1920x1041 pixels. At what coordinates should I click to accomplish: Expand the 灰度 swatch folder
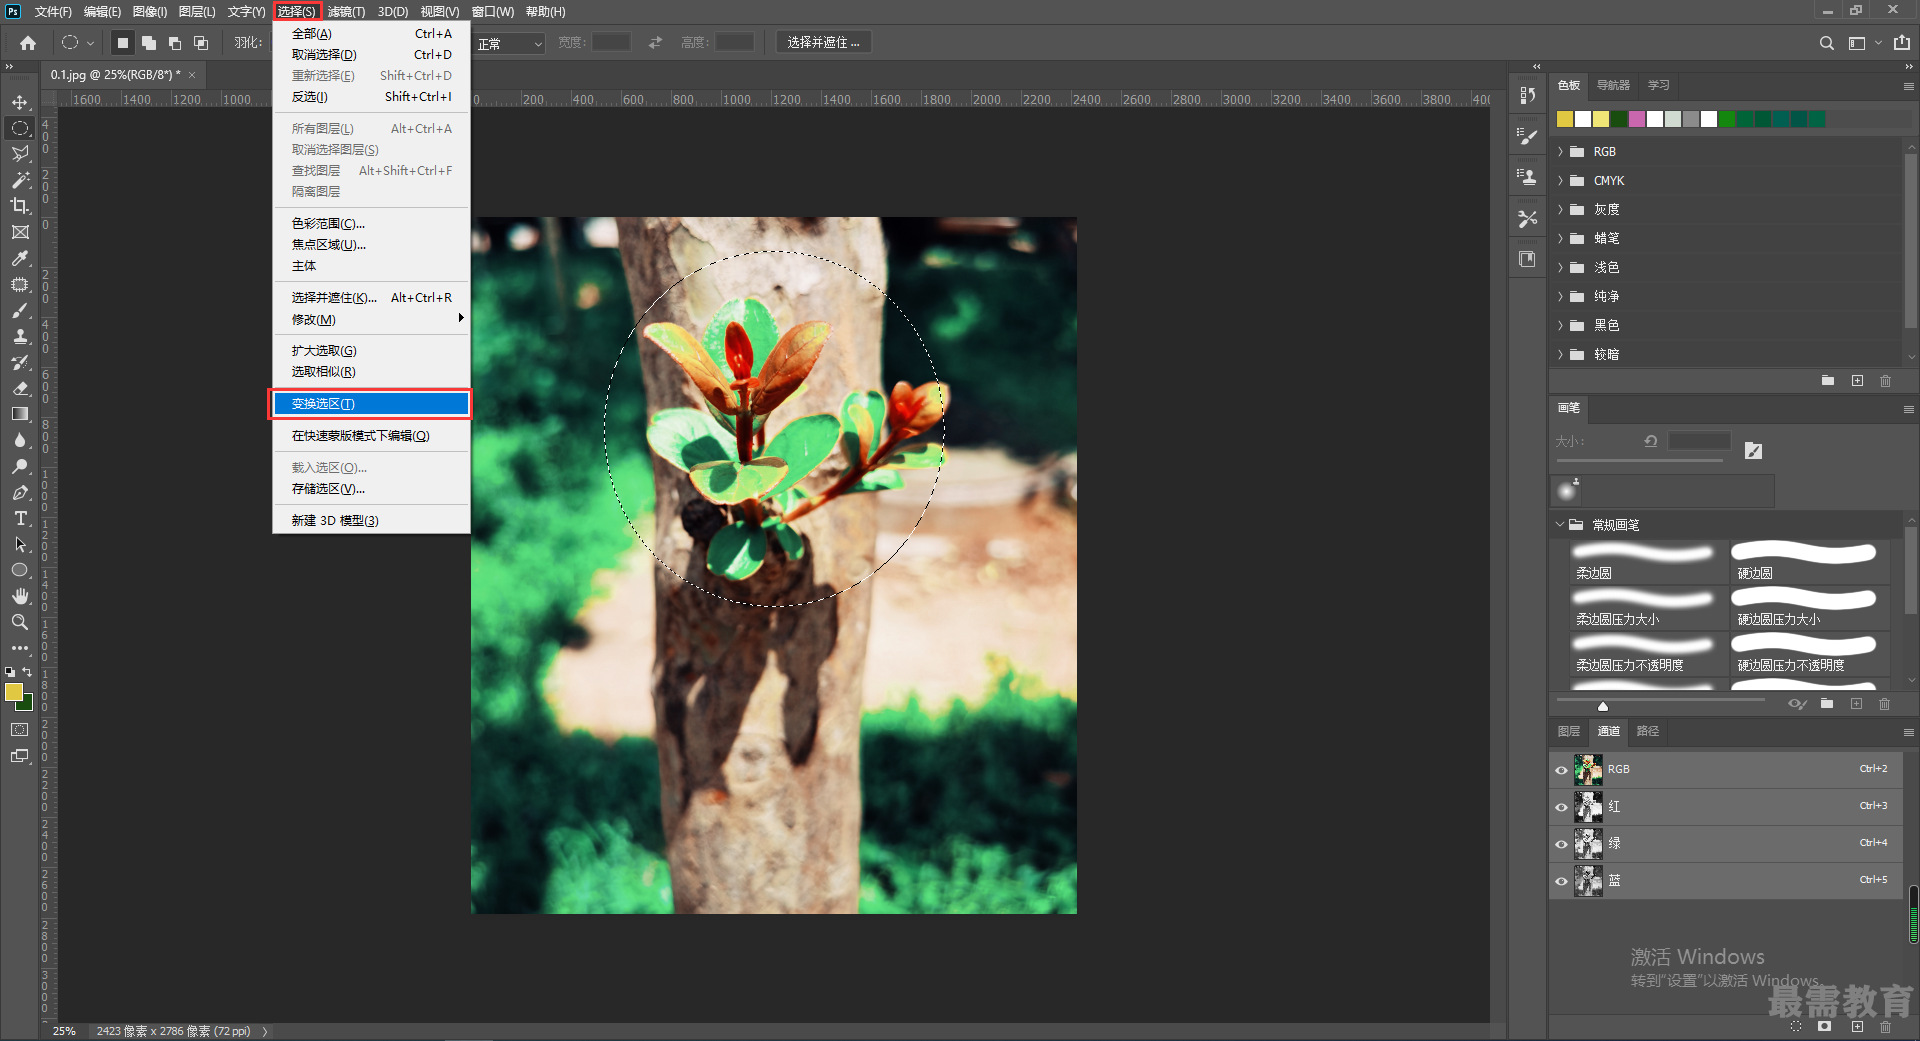pyautogui.click(x=1560, y=210)
